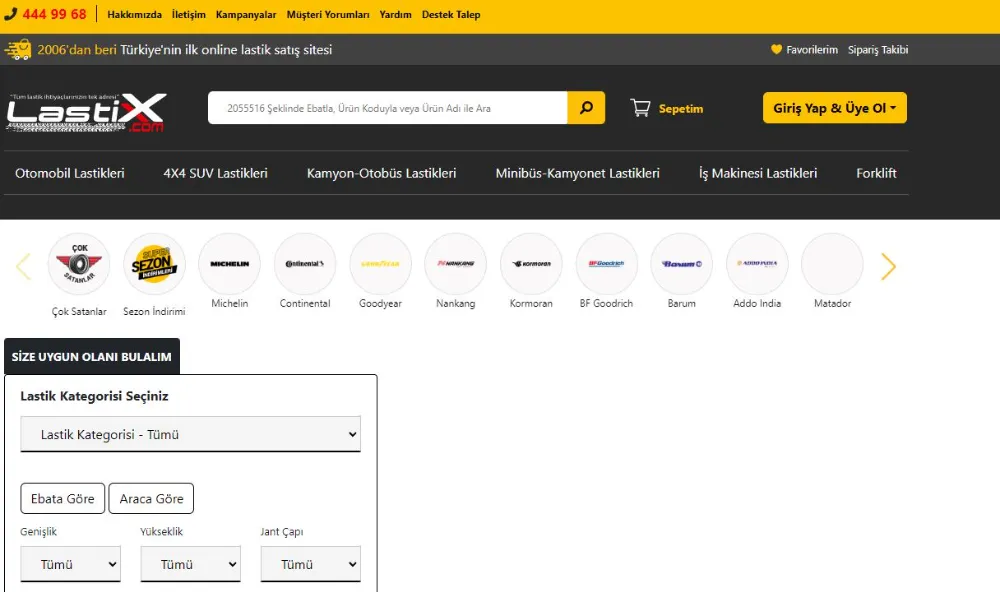Viewport: 1000px width, 592px height.
Task: Switch to Ebata Göre tab
Action: (x=62, y=498)
